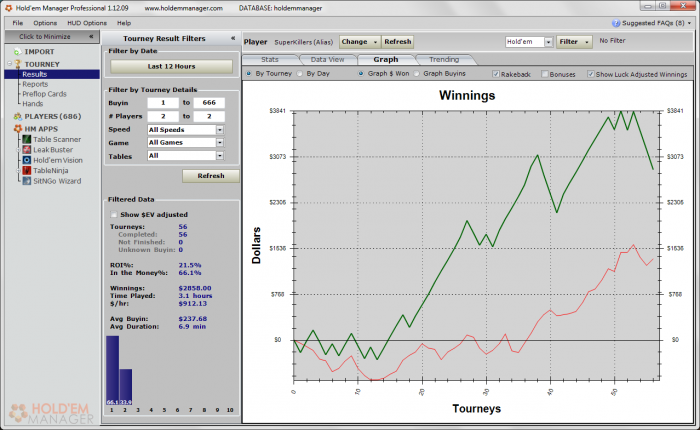This screenshot has height=430, width=700.
Task: Click the Suggested FAQs help icon
Action: [x=616, y=23]
